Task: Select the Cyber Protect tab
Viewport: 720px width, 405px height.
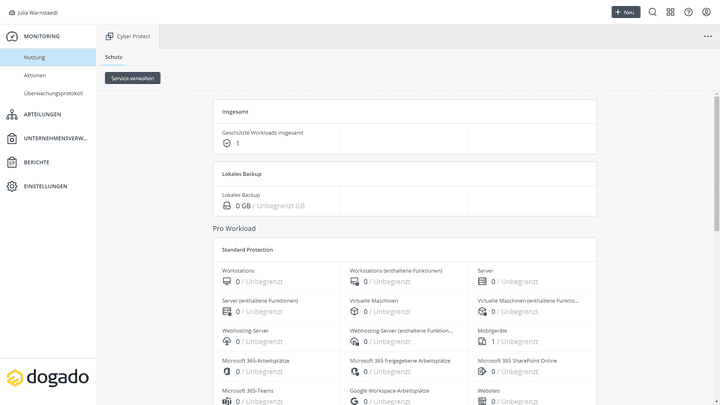Action: [128, 36]
